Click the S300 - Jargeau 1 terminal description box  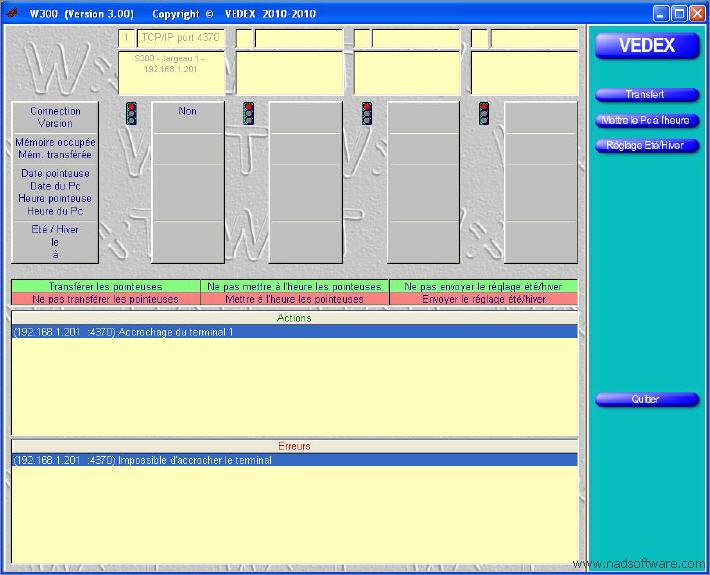click(x=171, y=72)
